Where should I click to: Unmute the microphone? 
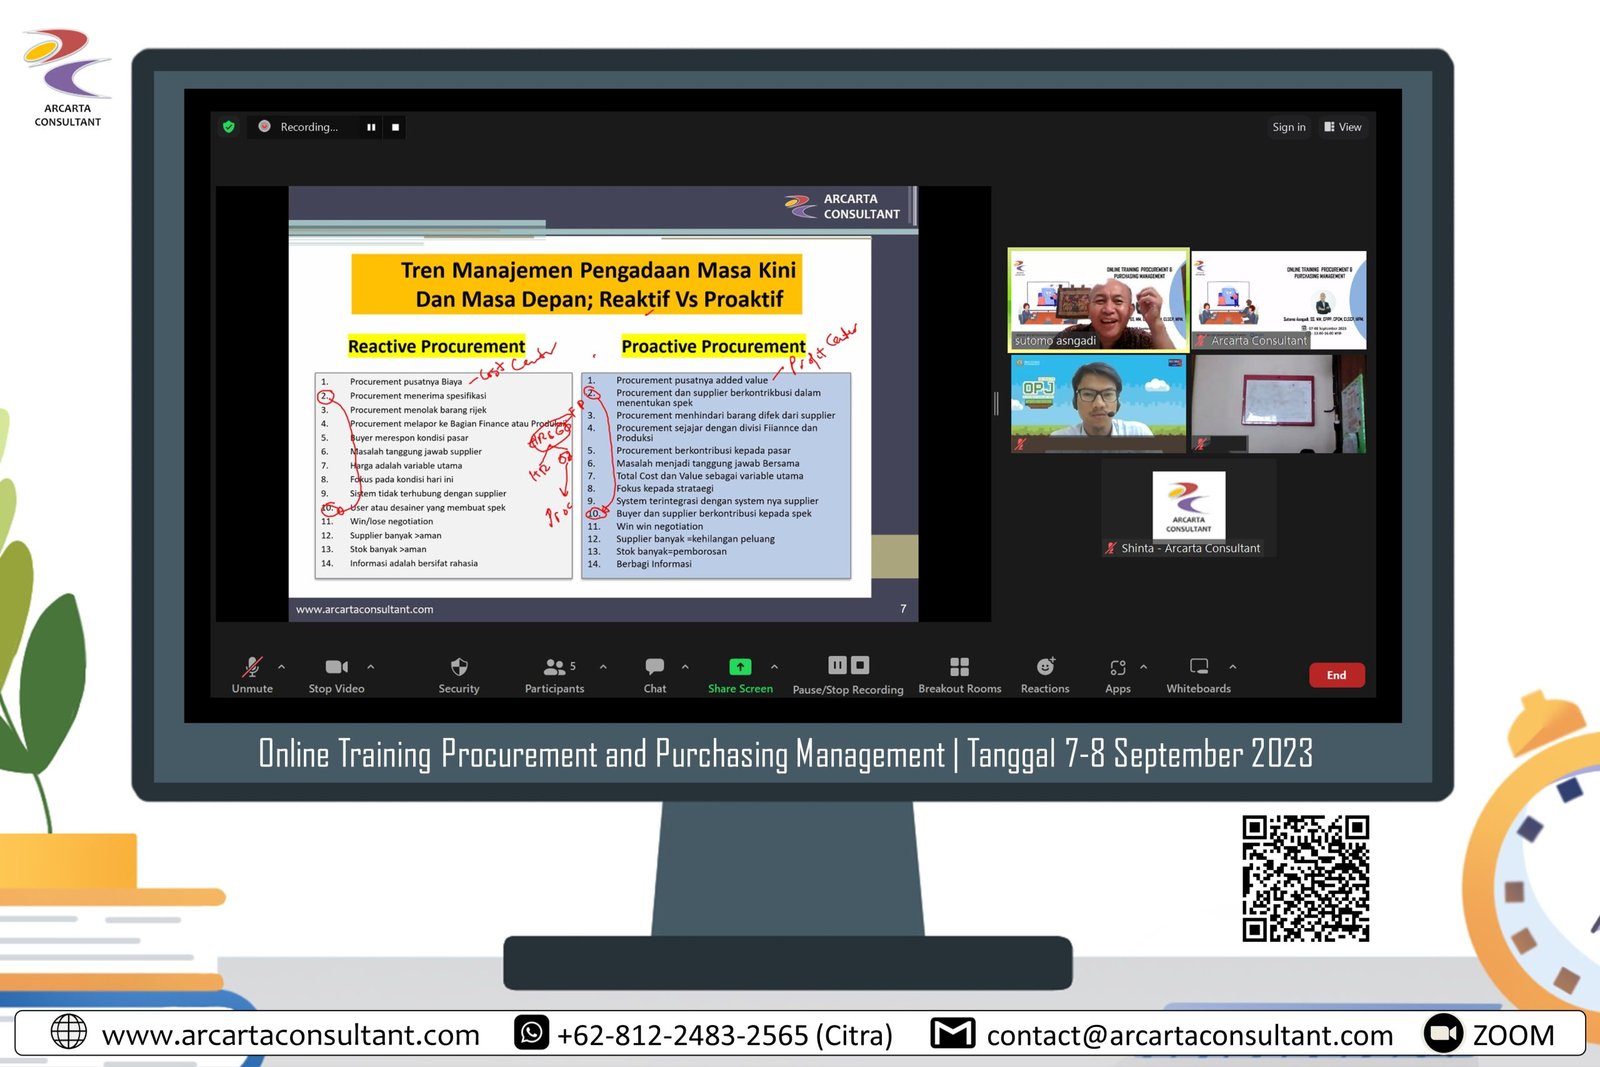(x=252, y=667)
